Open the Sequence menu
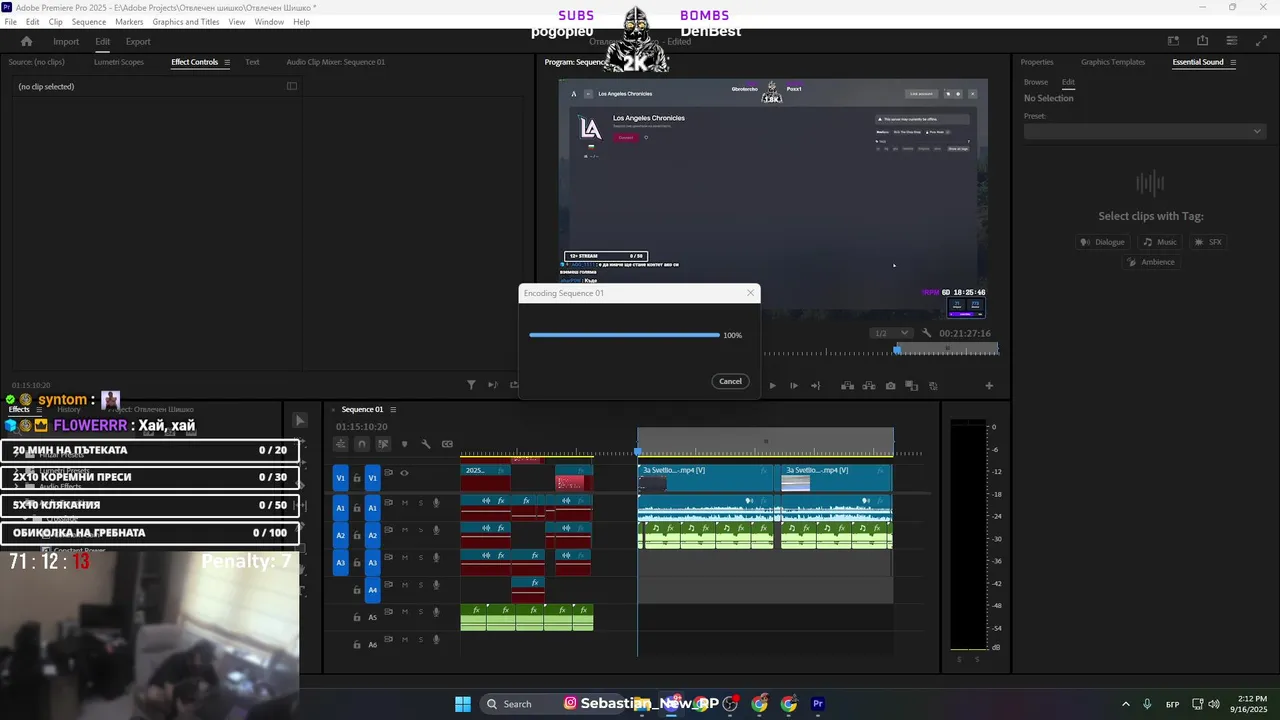 pos(89,22)
